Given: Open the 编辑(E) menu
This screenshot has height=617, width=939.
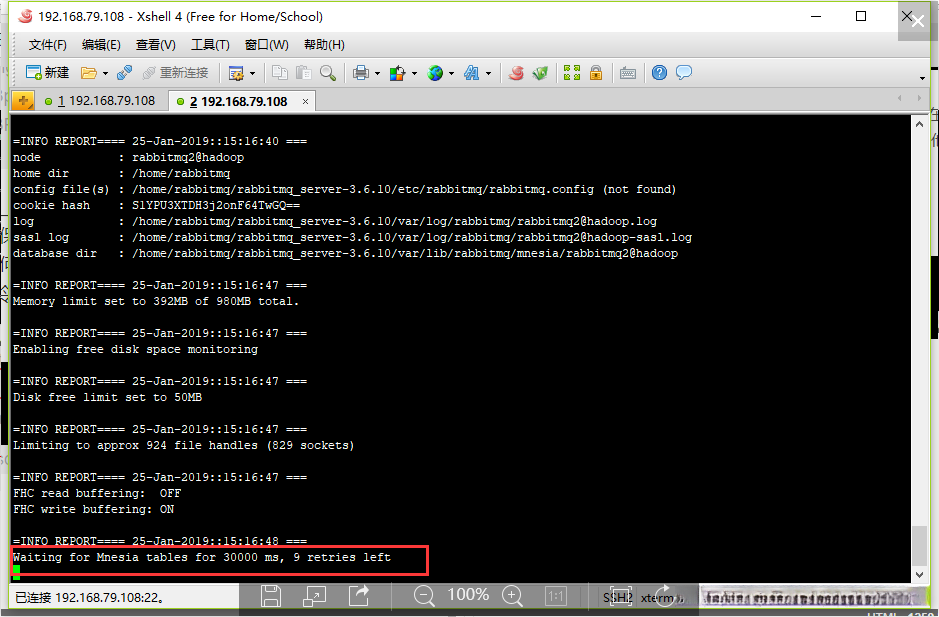Looking at the screenshot, I should pos(101,45).
